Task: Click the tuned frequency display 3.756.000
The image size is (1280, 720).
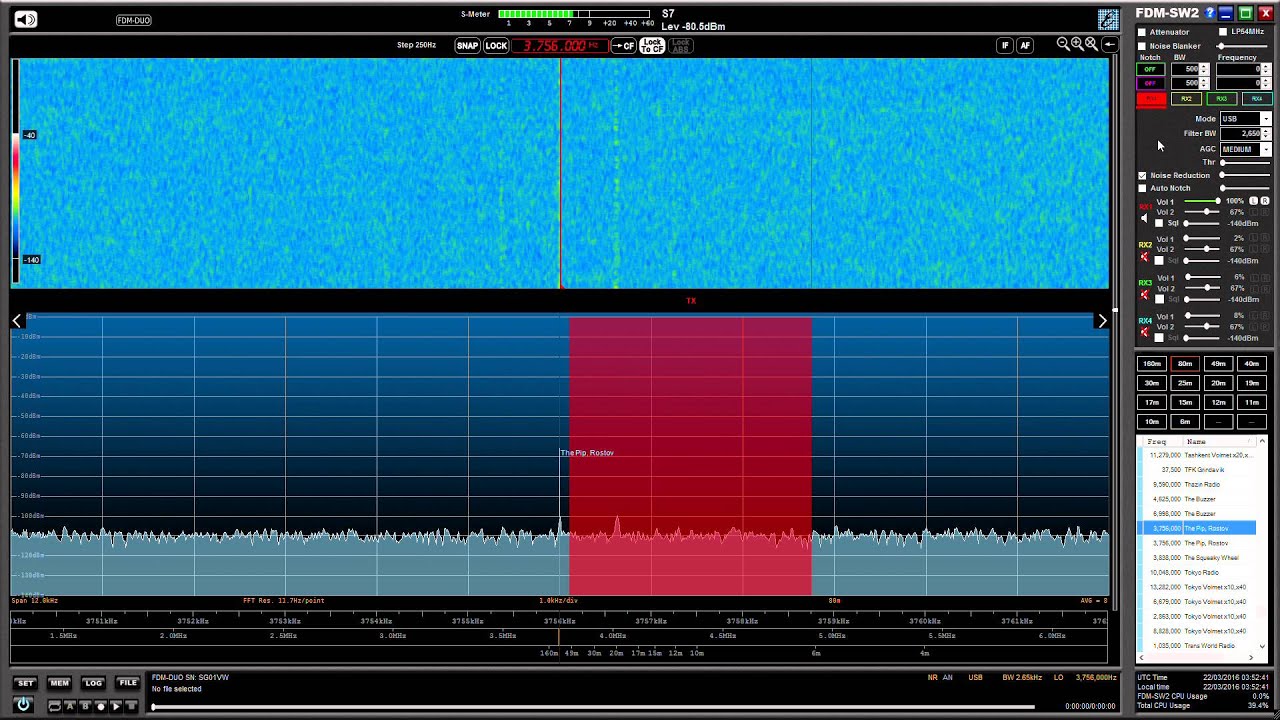Action: pyautogui.click(x=560, y=46)
